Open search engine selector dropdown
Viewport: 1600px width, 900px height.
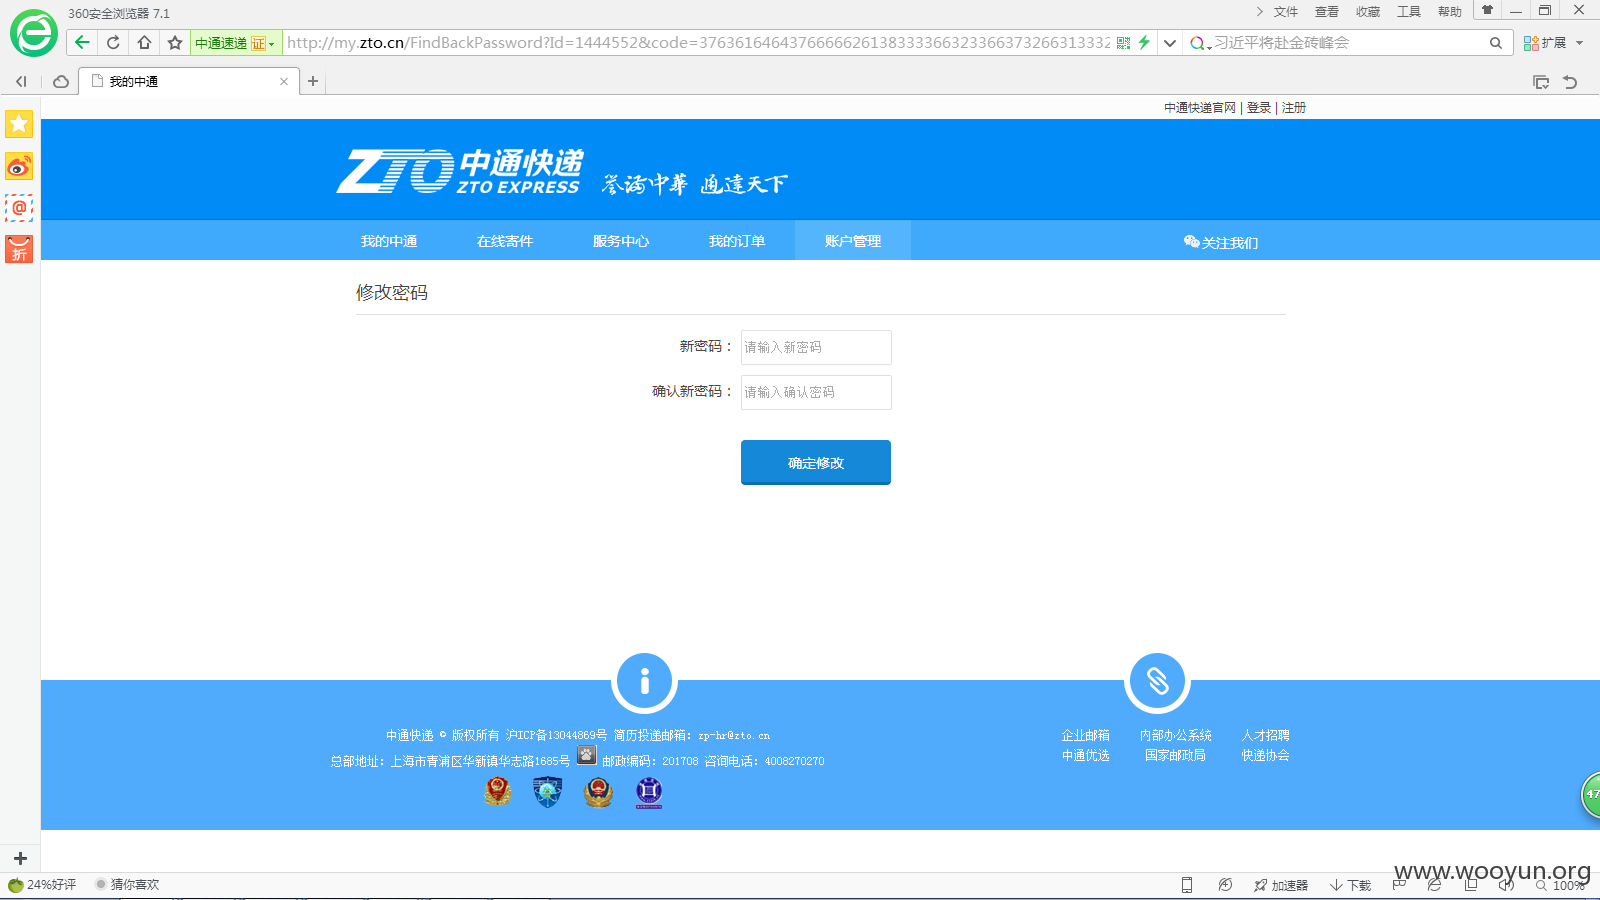click(x=1200, y=43)
